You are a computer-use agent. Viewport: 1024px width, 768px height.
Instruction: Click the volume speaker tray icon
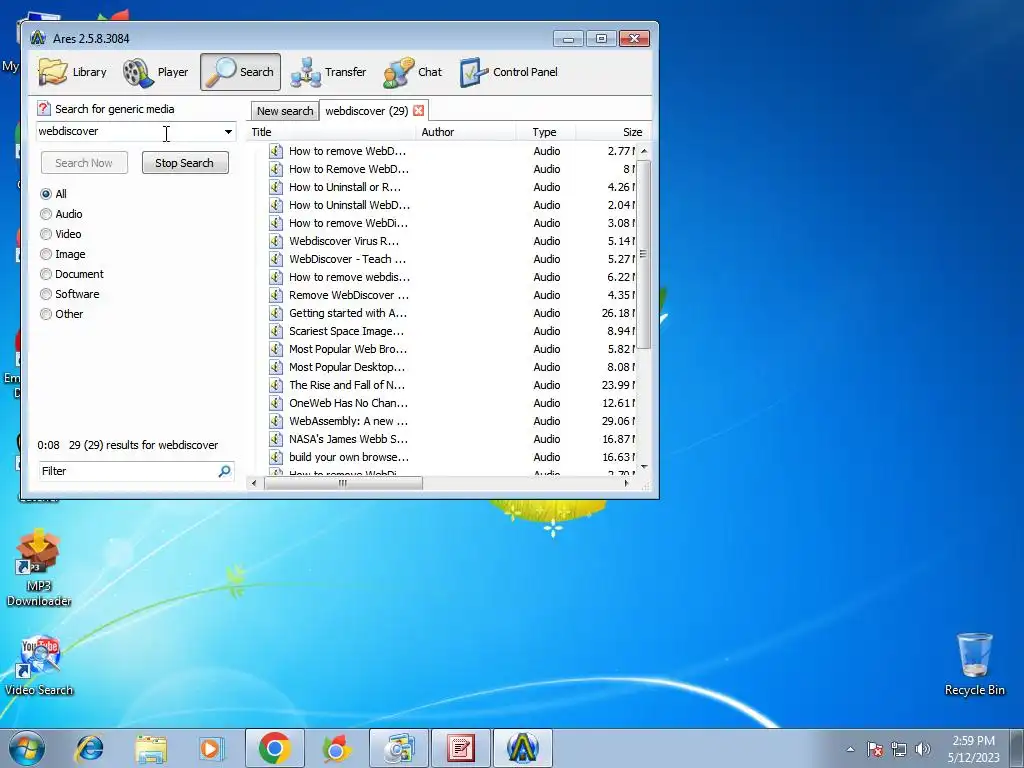[x=922, y=749]
